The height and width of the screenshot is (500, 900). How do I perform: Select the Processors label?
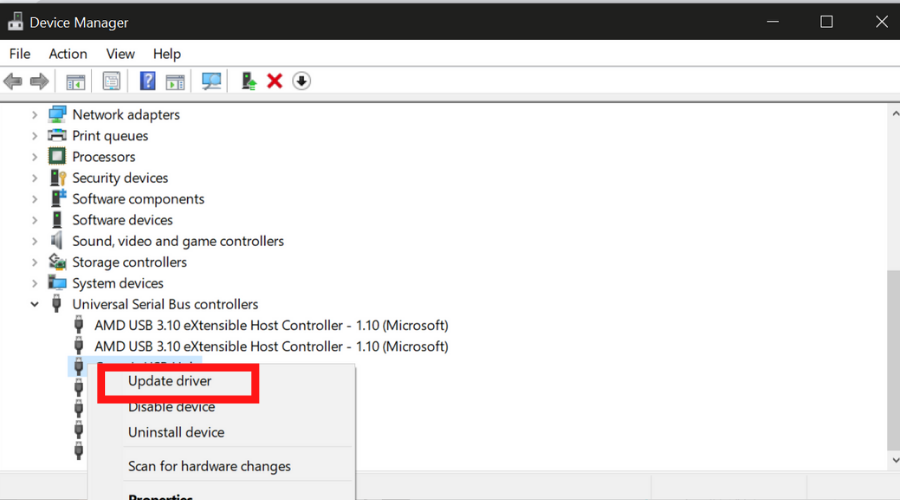tap(104, 157)
